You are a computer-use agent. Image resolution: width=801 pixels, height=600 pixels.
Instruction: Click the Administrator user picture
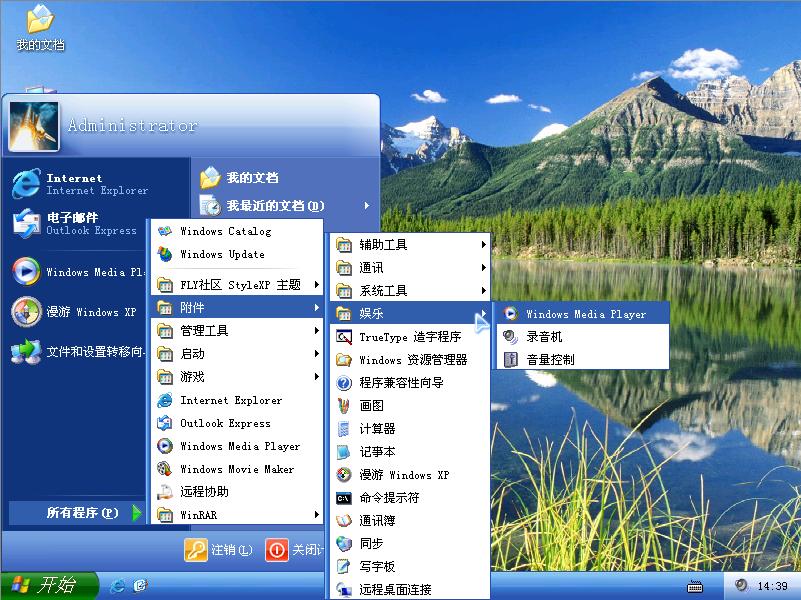pos(34,126)
